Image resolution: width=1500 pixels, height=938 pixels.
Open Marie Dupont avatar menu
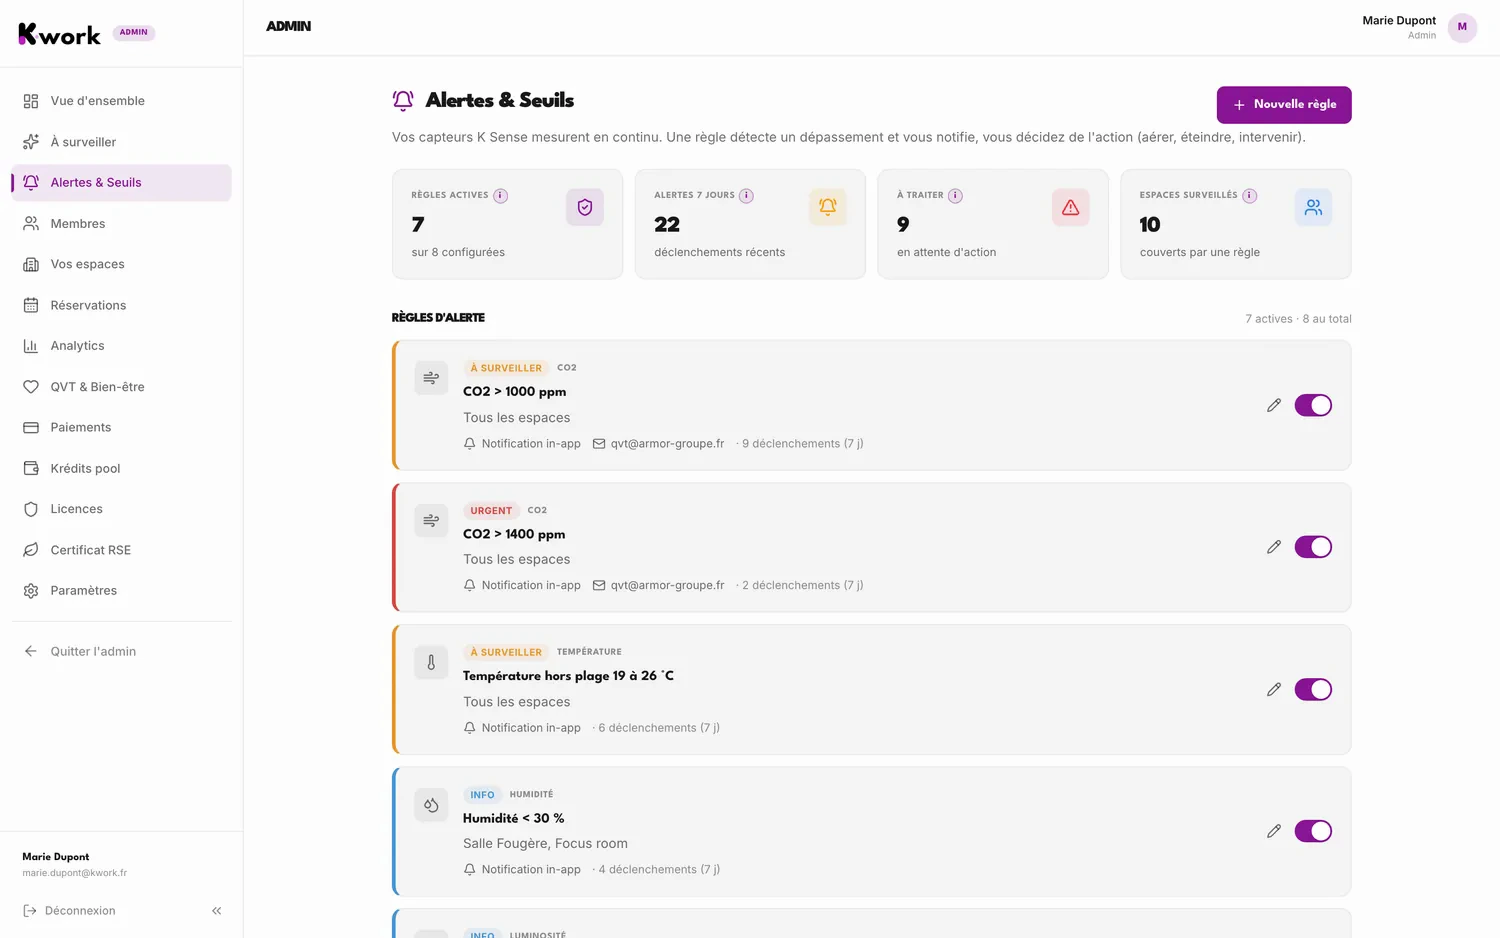(x=1462, y=27)
